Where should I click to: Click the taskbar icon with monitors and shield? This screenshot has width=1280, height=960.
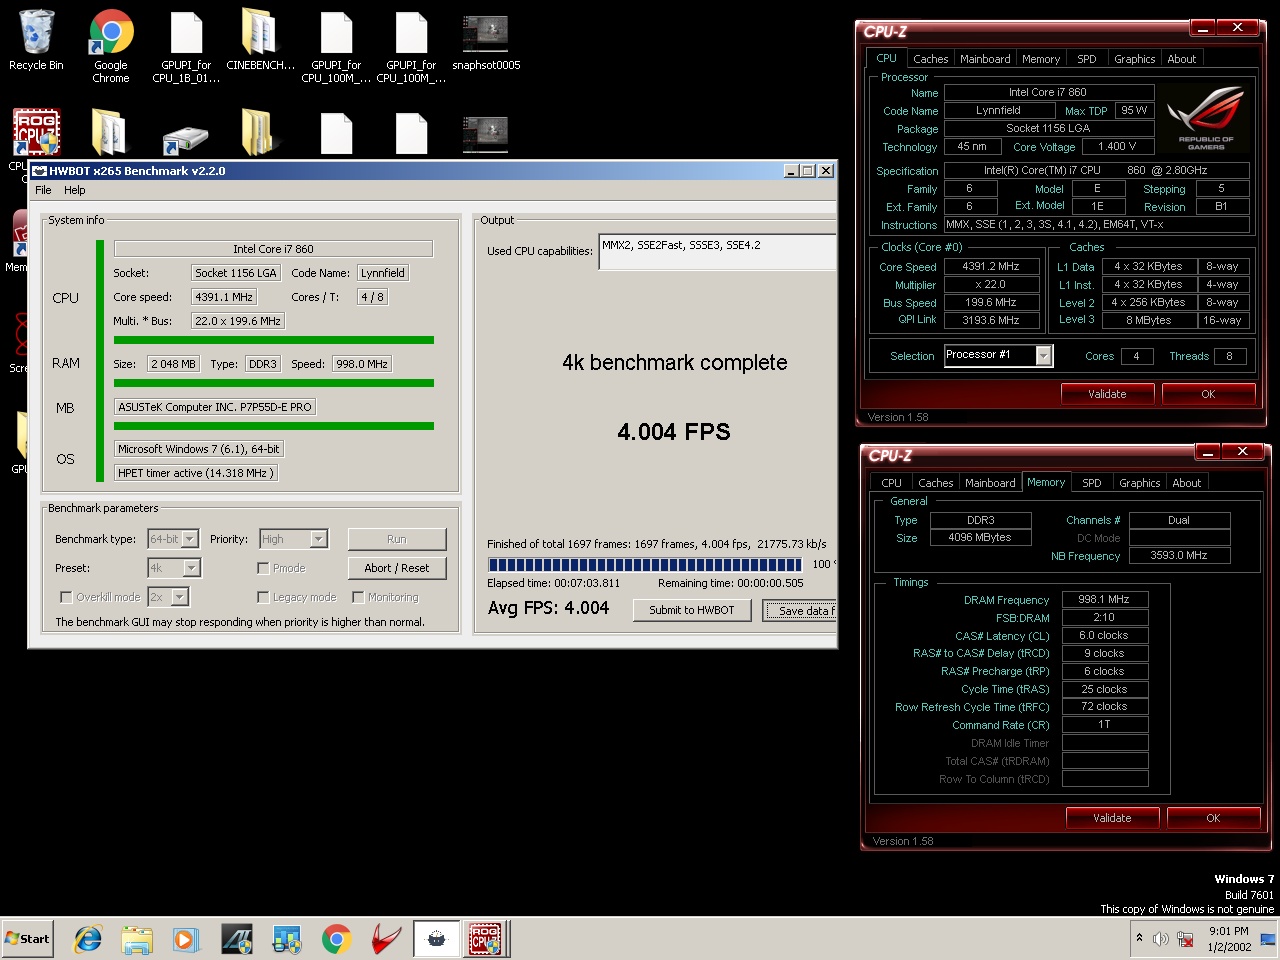coord(287,939)
